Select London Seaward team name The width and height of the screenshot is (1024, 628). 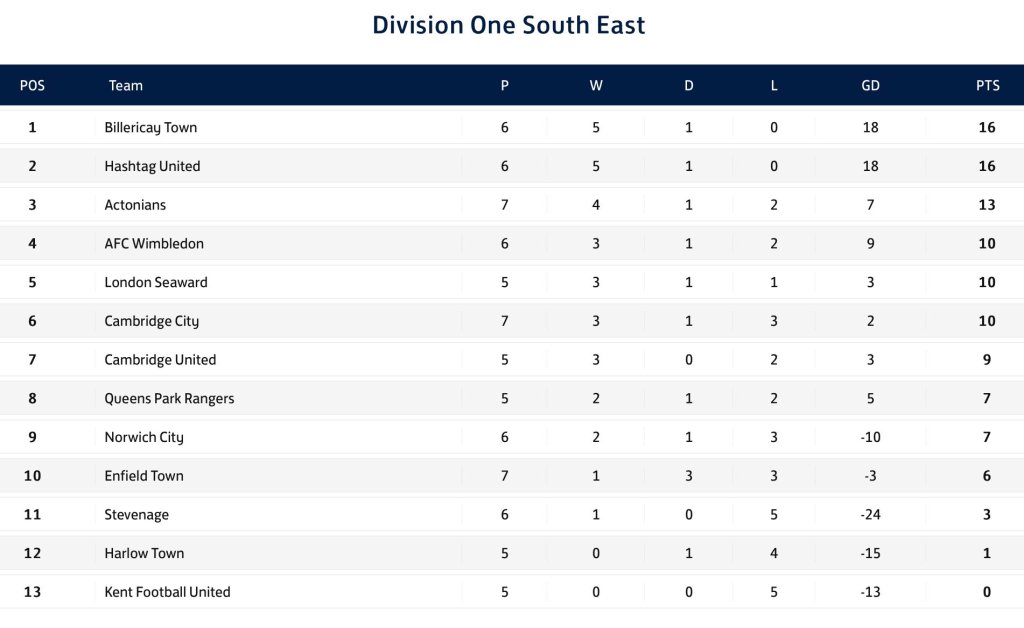156,282
